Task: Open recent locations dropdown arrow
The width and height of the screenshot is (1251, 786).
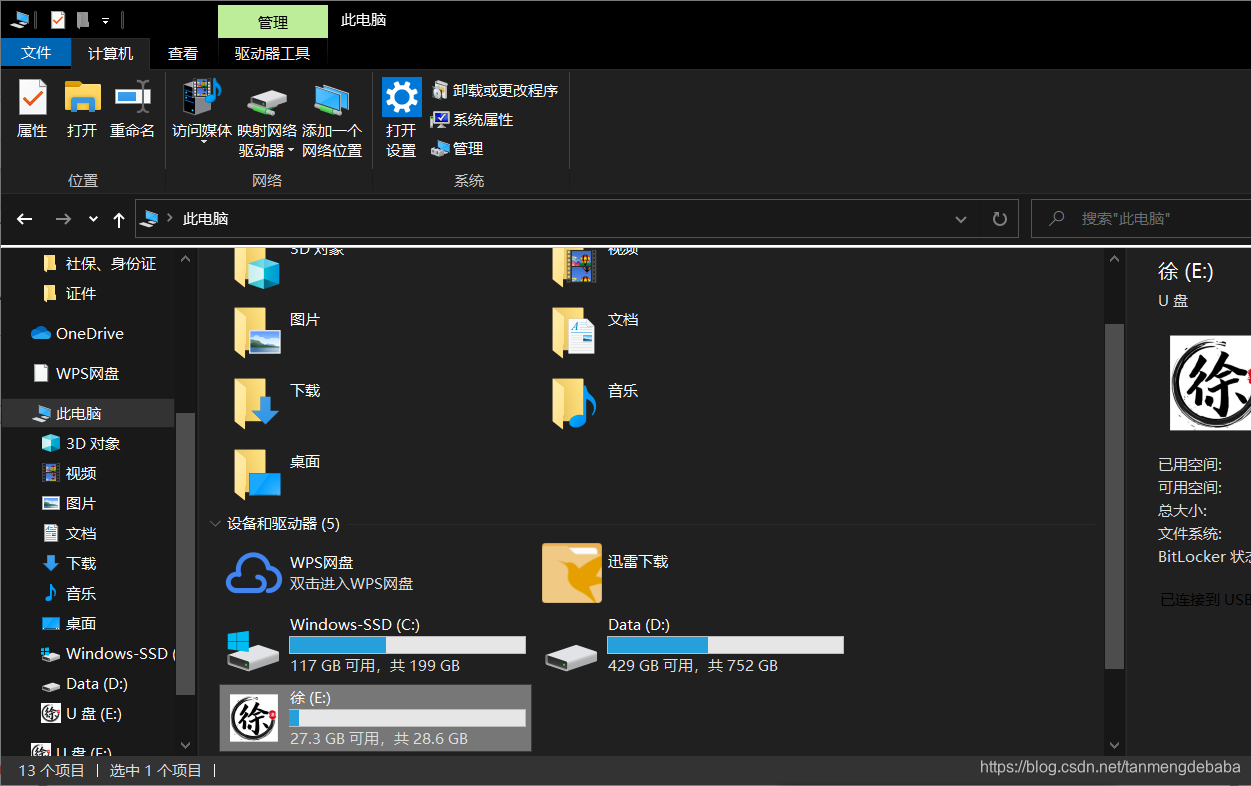Action: [93, 219]
